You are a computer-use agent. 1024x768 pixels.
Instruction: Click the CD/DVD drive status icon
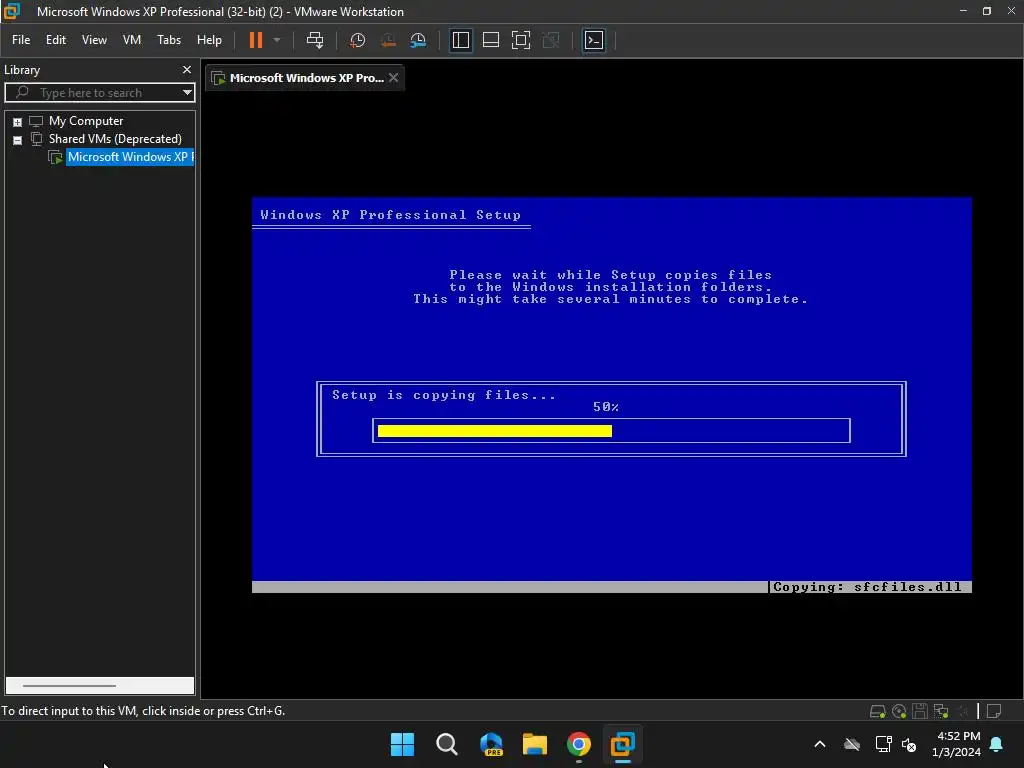pos(899,711)
